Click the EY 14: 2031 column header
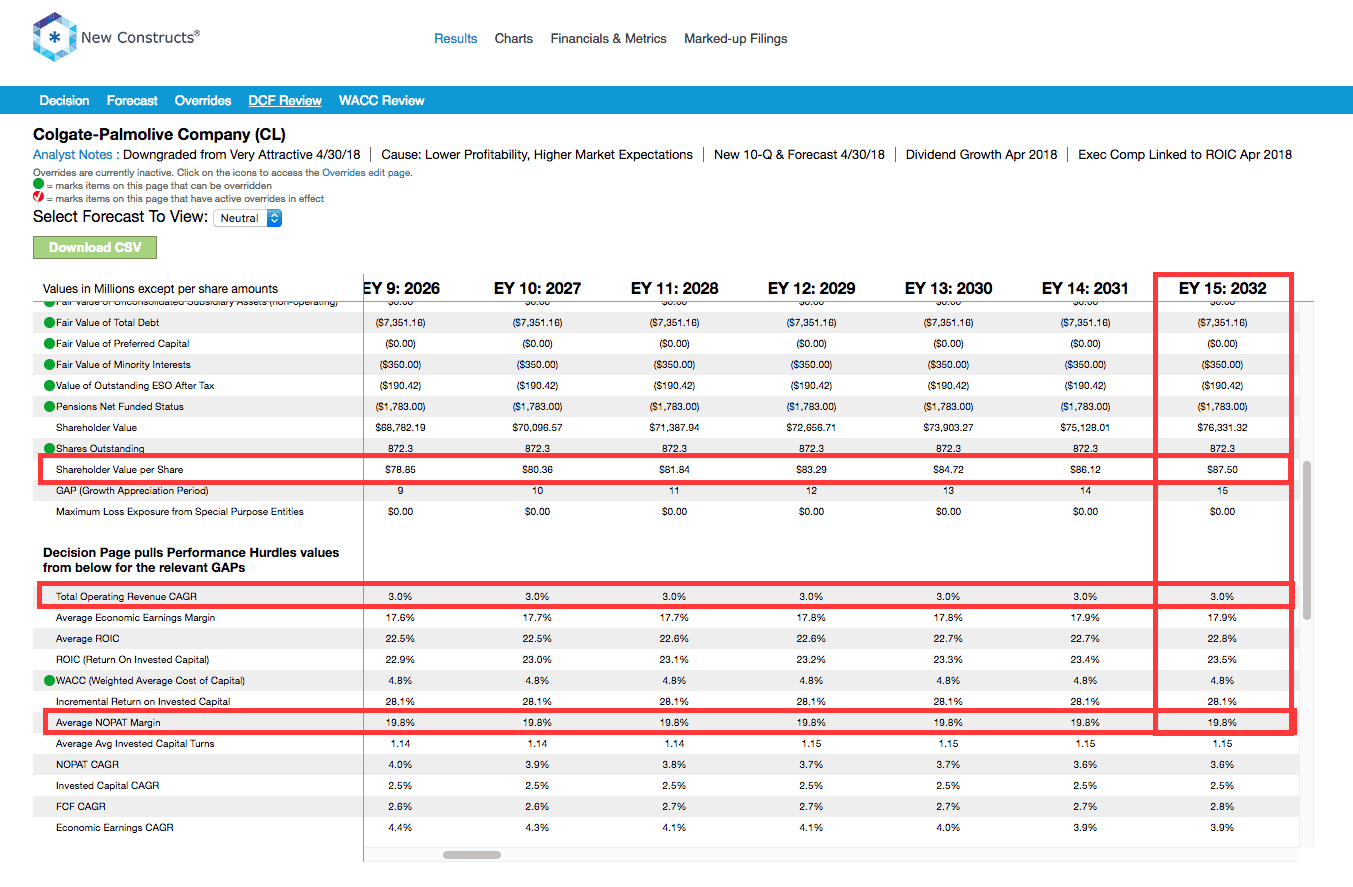The height and width of the screenshot is (887, 1353). tap(1085, 288)
